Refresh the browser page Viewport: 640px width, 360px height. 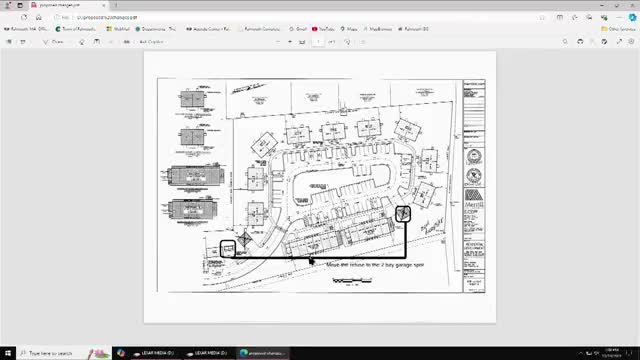point(24,18)
